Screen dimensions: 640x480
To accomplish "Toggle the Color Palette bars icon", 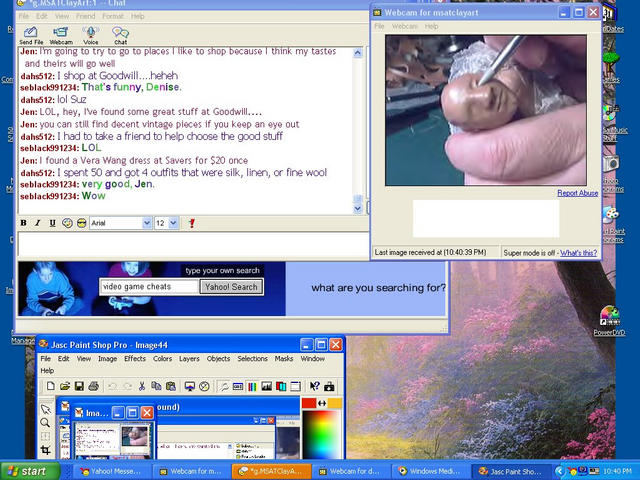I will [252, 386].
